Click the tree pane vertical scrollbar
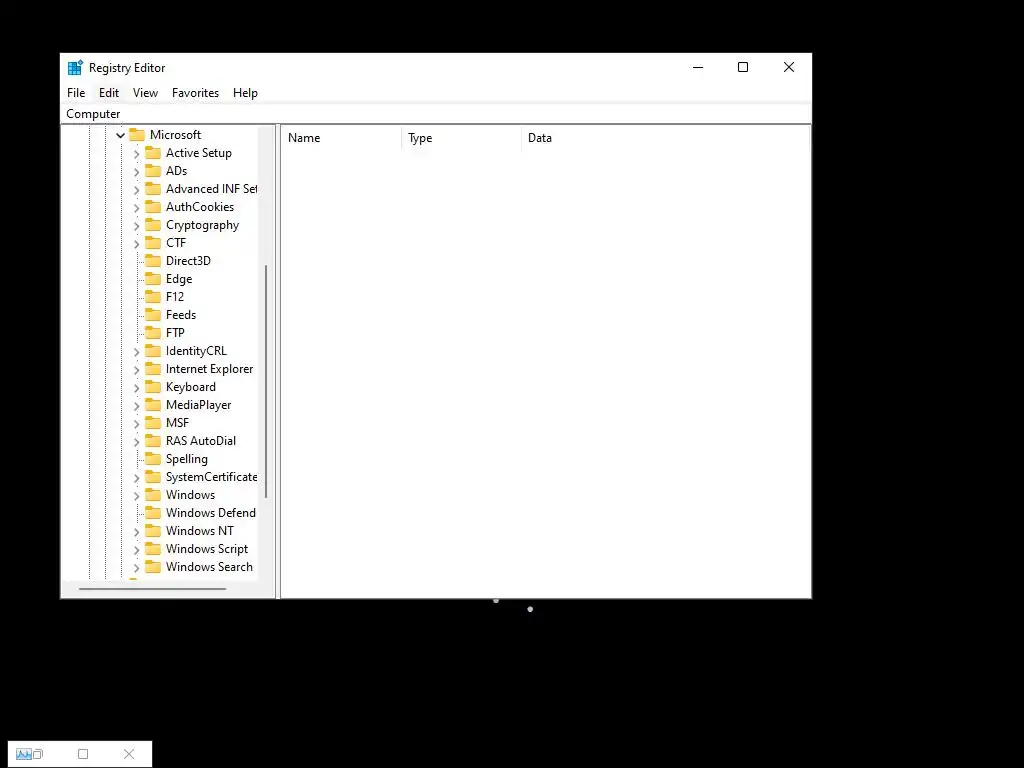The width and height of the screenshot is (1024, 768). pyautogui.click(x=266, y=381)
